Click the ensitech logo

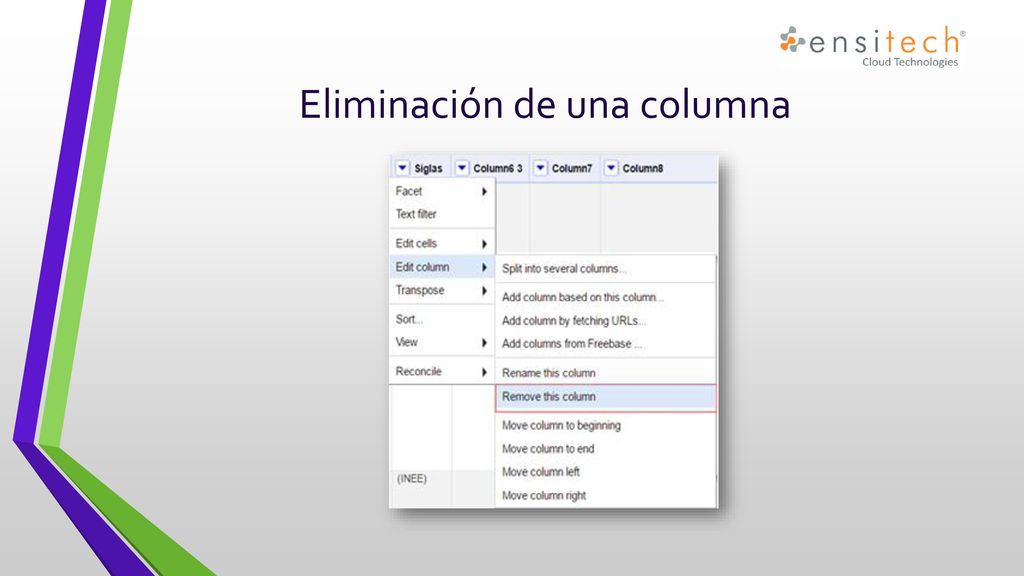coord(872,47)
